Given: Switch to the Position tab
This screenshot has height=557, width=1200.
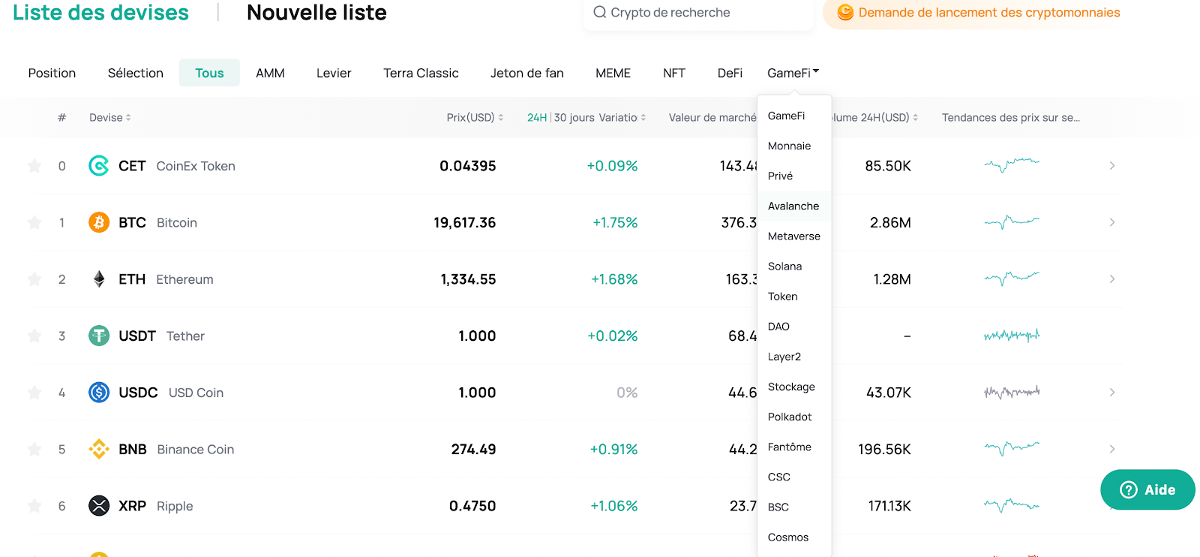Looking at the screenshot, I should [x=52, y=73].
